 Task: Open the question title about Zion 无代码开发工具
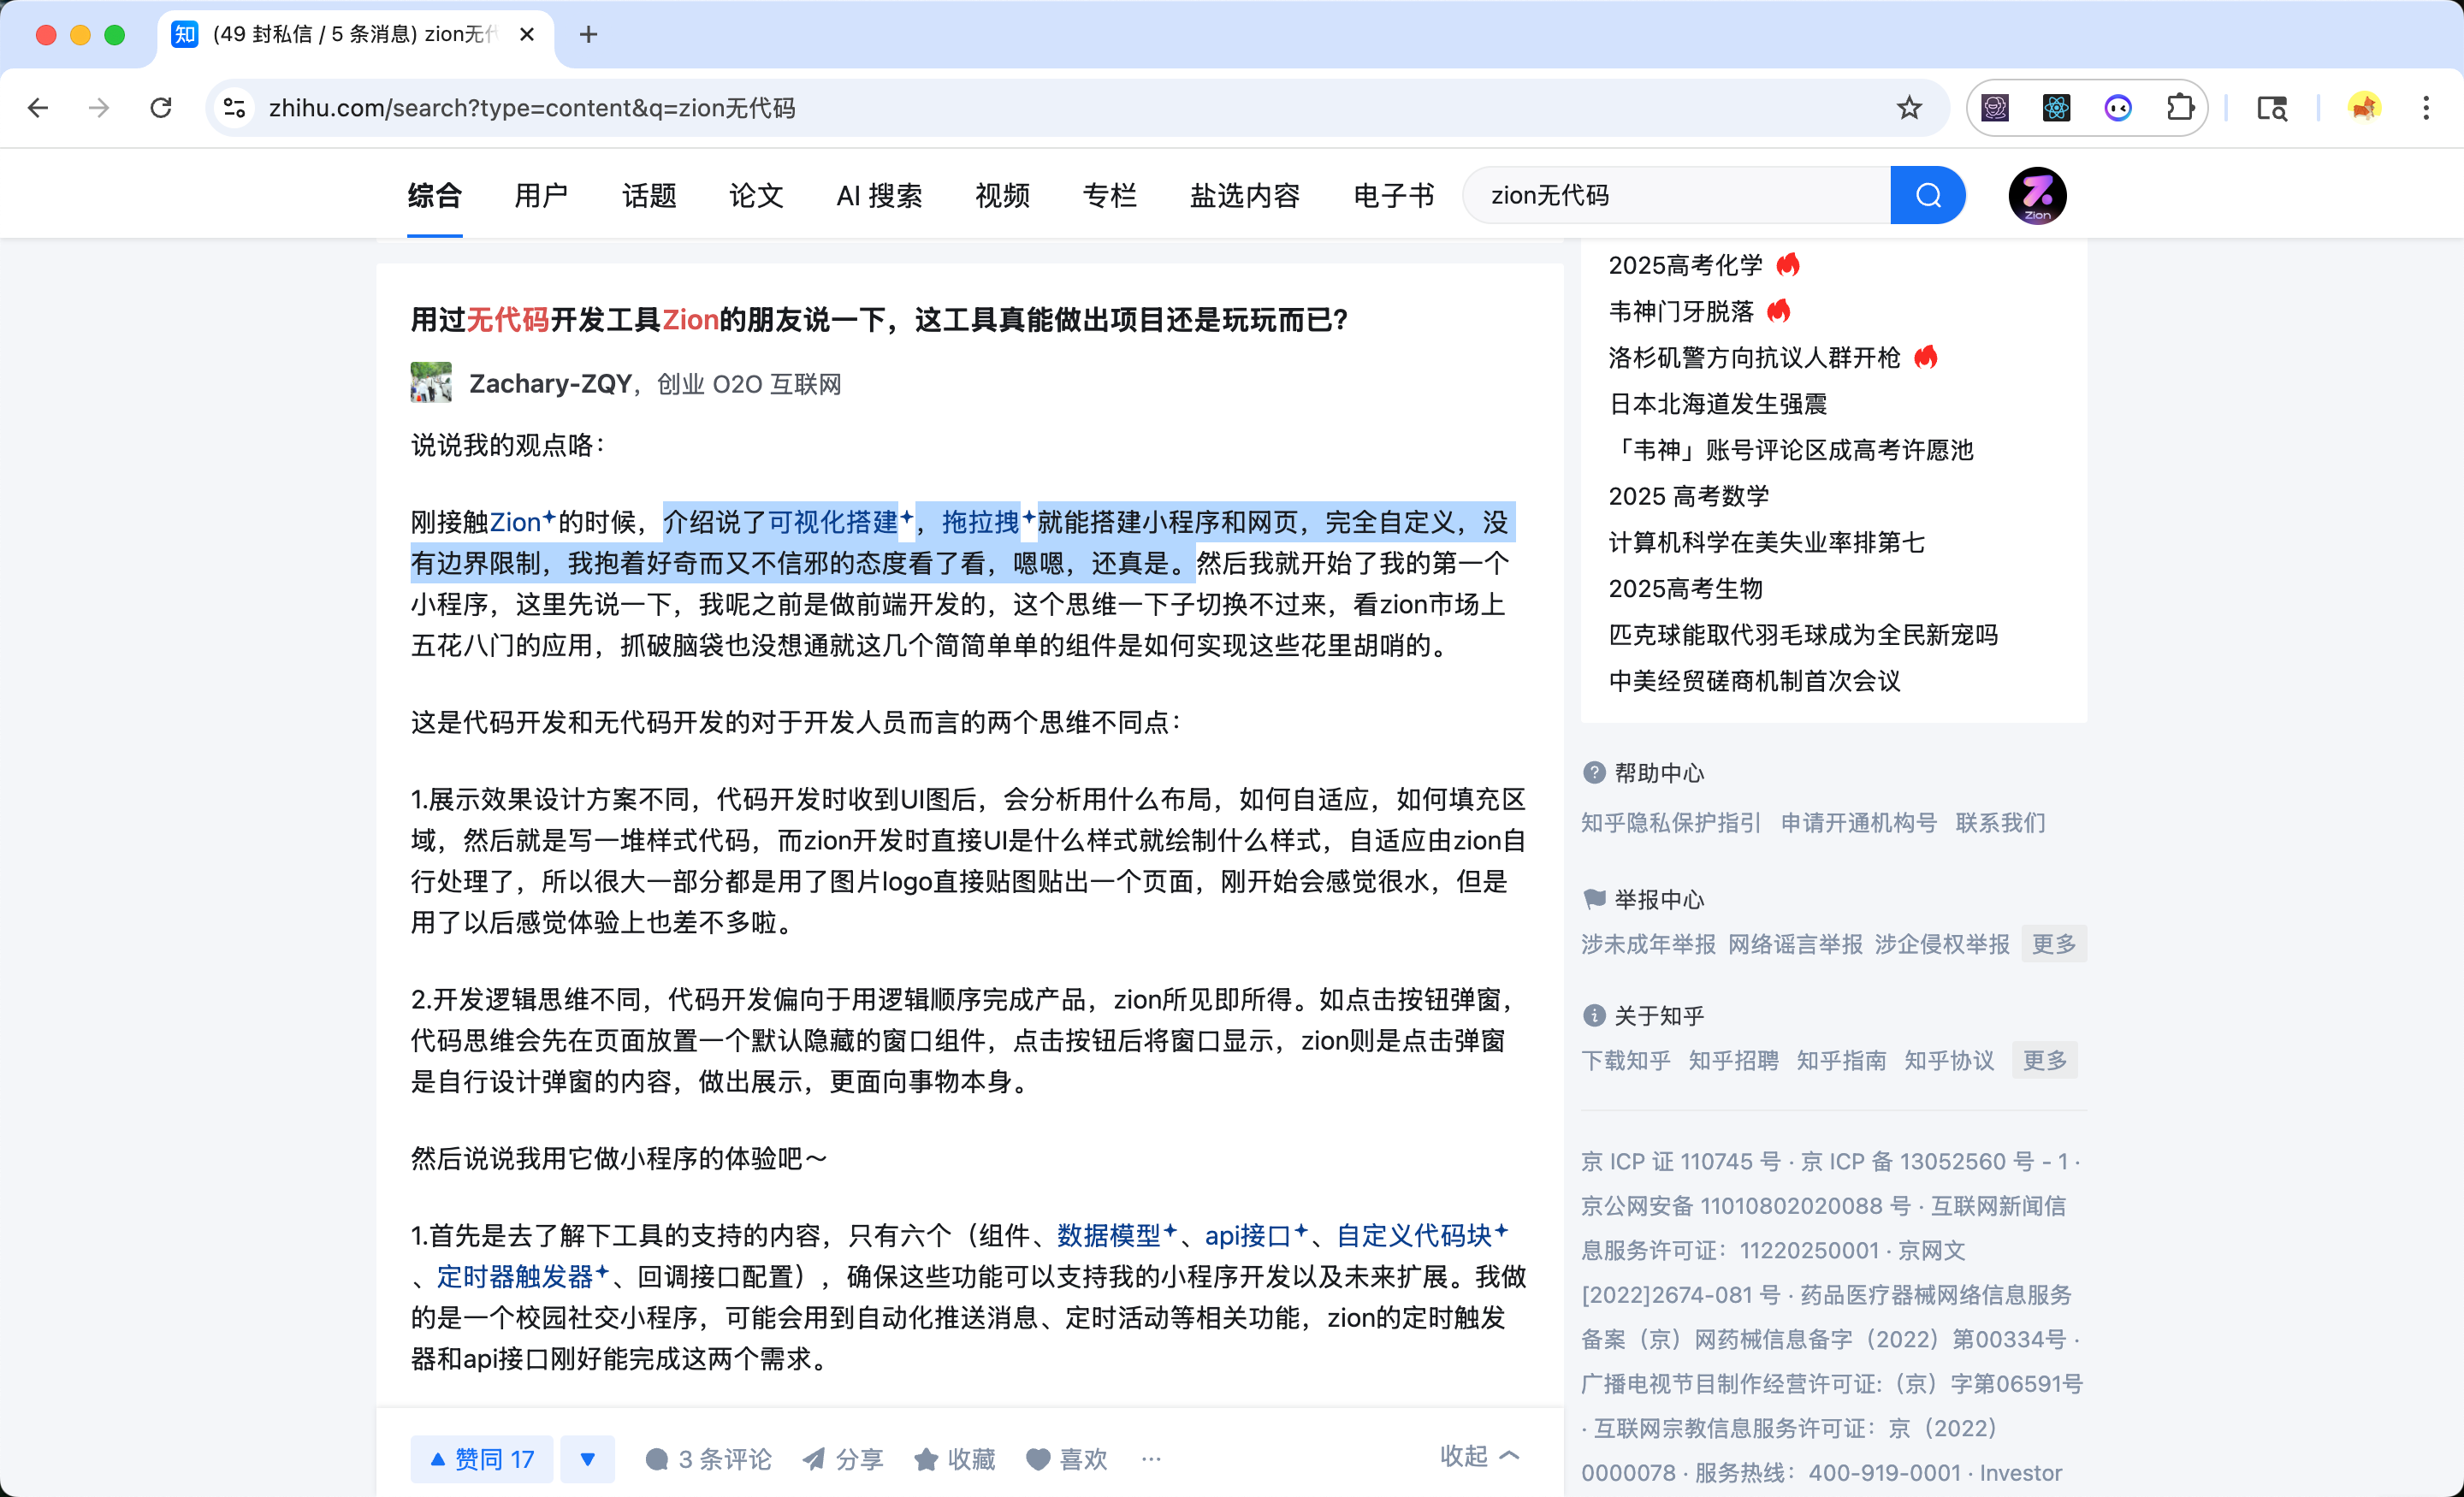[x=879, y=320]
